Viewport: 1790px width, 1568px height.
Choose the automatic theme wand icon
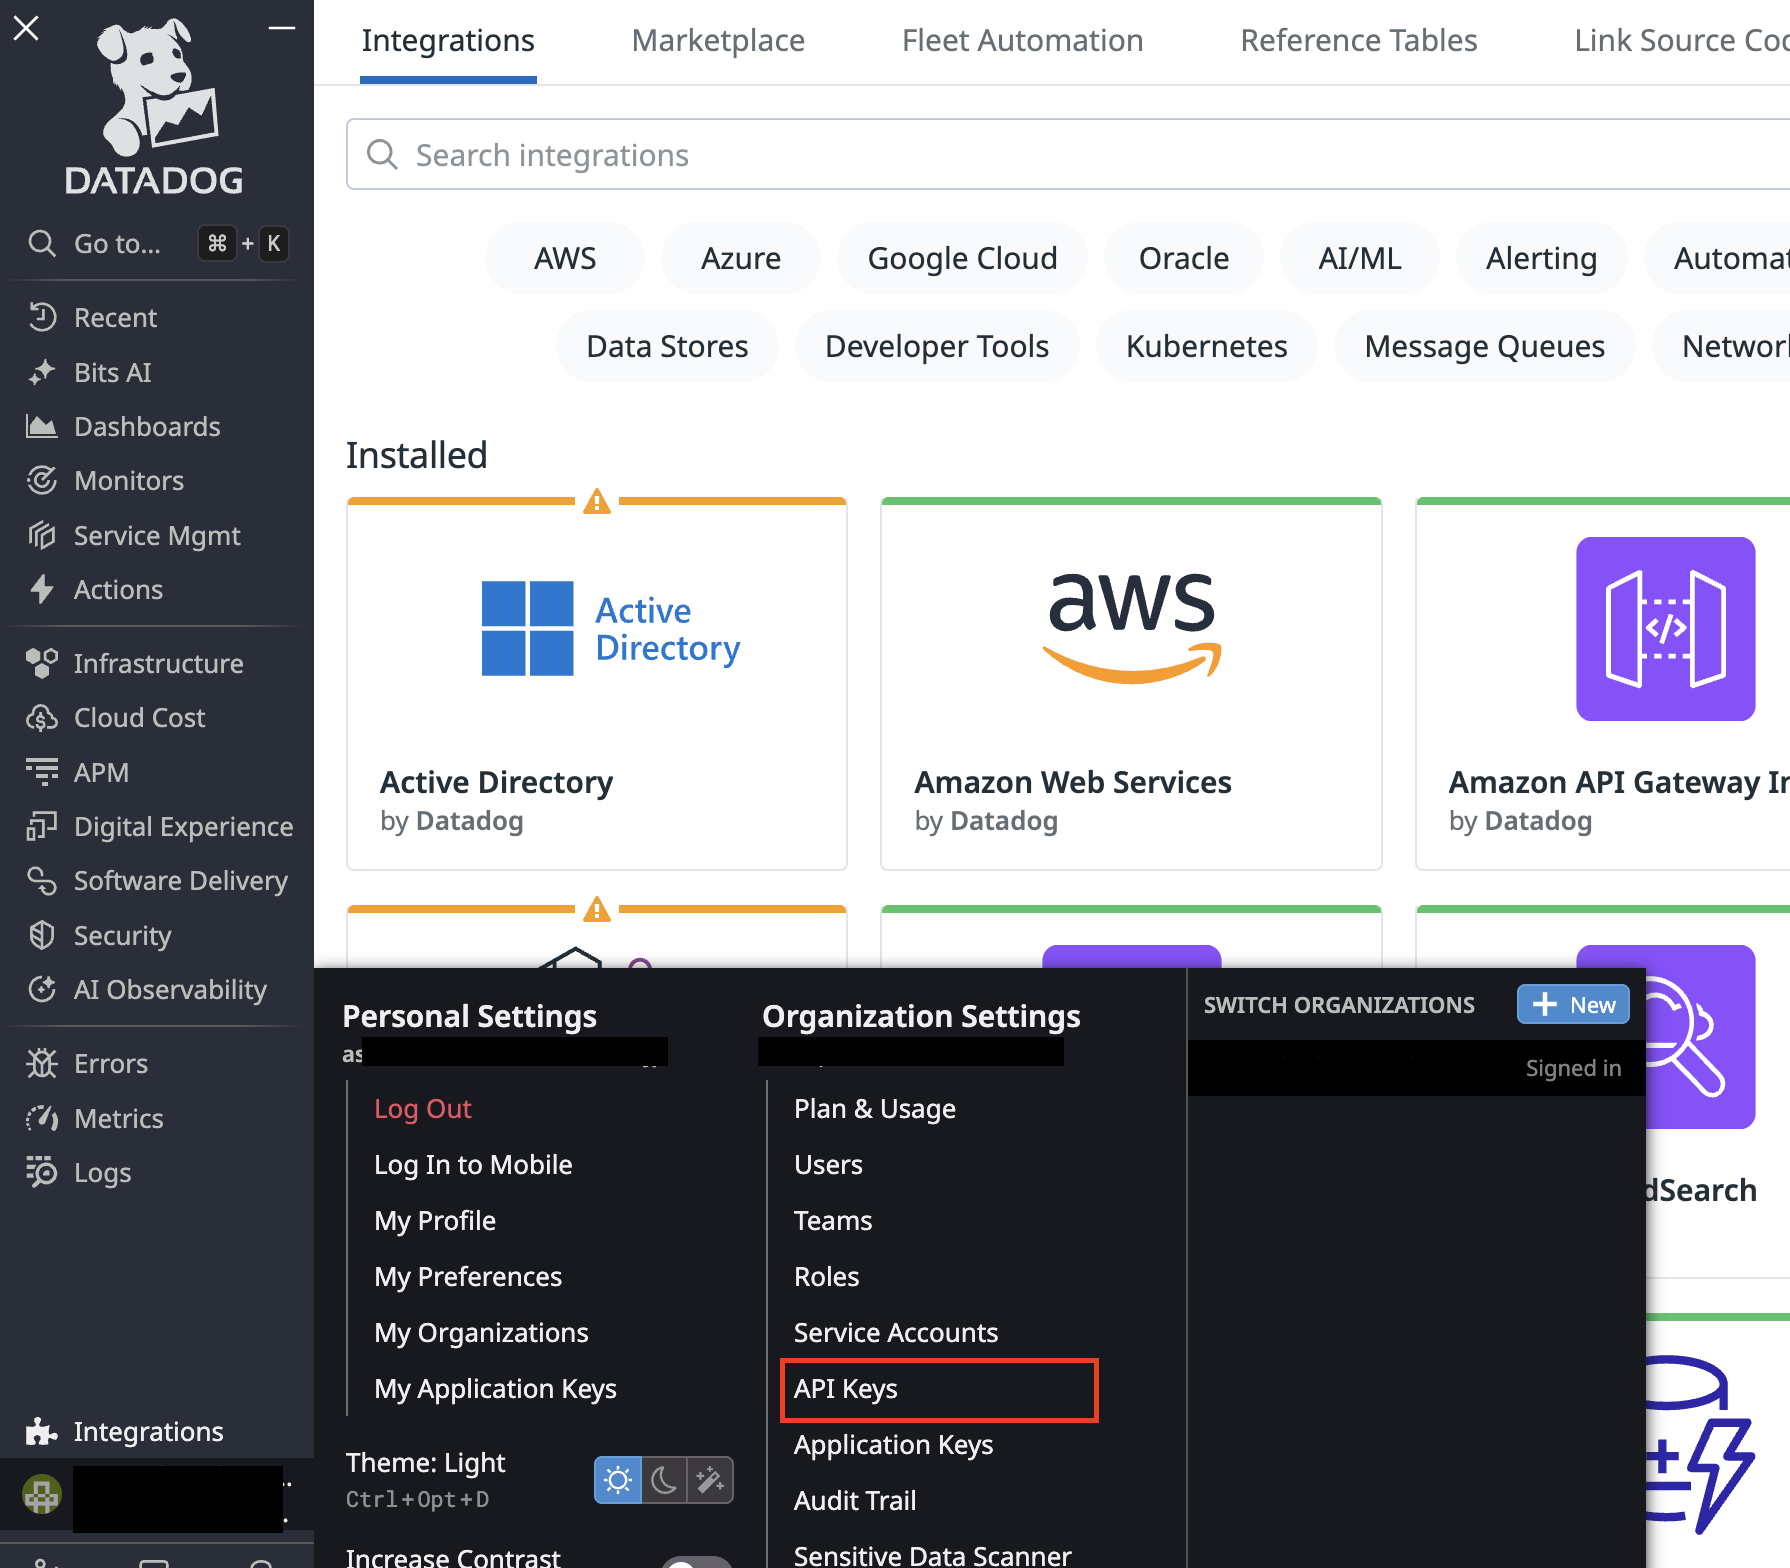tap(710, 1480)
